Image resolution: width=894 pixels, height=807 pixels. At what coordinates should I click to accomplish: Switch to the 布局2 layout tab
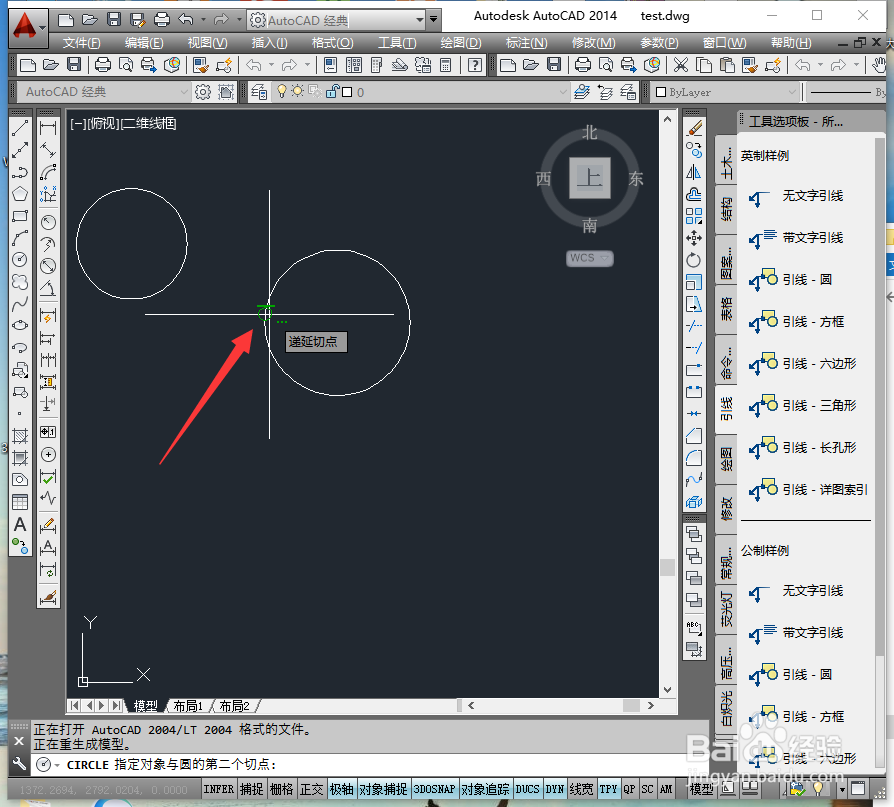tap(234, 706)
